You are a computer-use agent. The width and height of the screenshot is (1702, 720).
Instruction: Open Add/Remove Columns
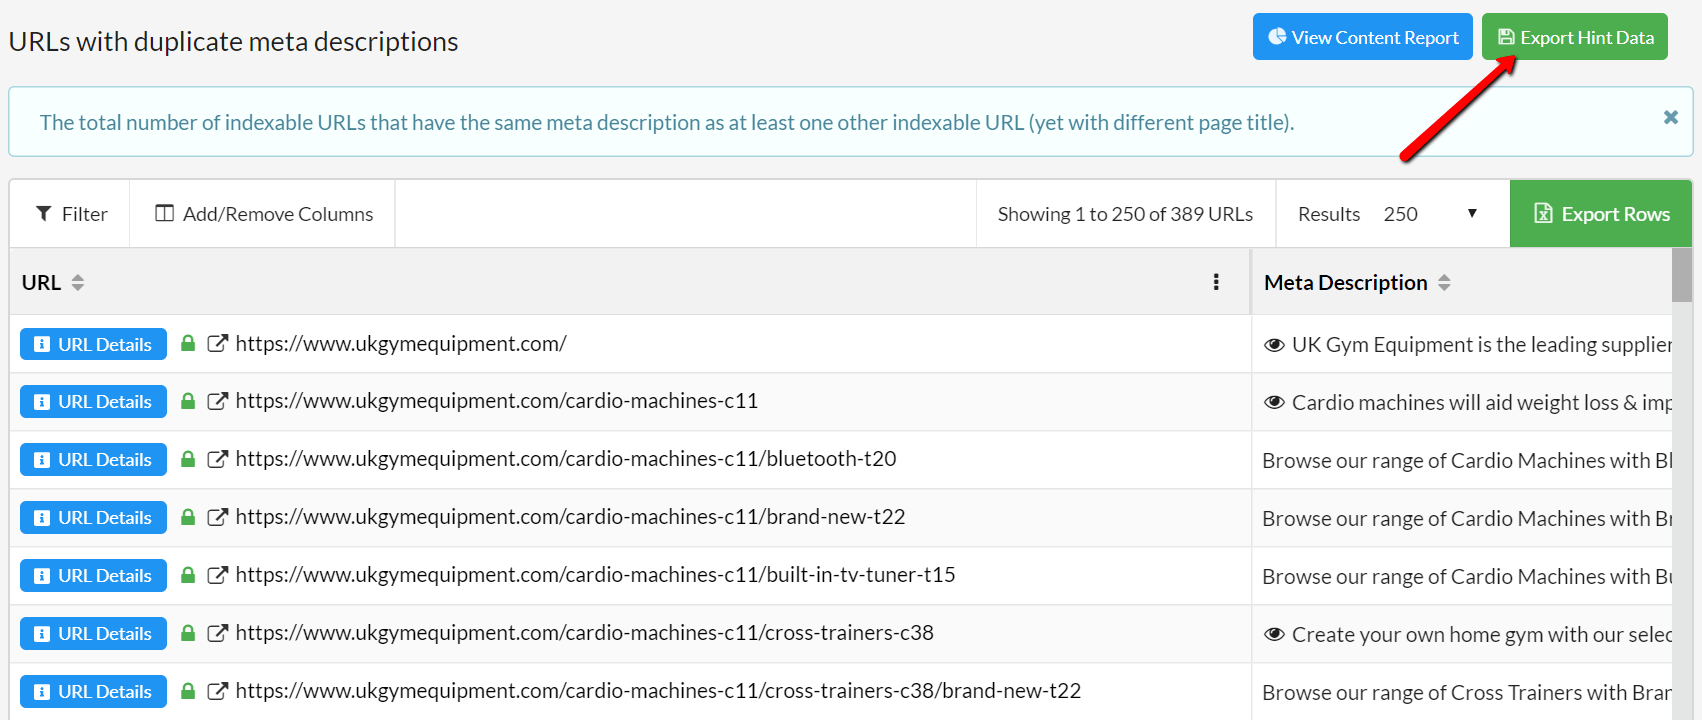263,214
